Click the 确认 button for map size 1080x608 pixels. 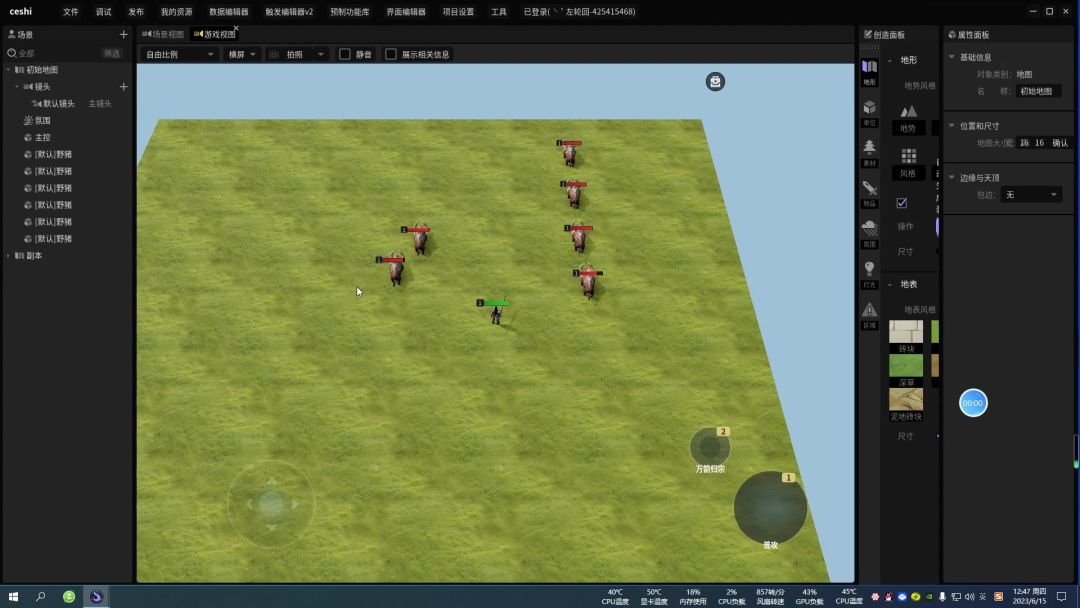(x=1060, y=143)
